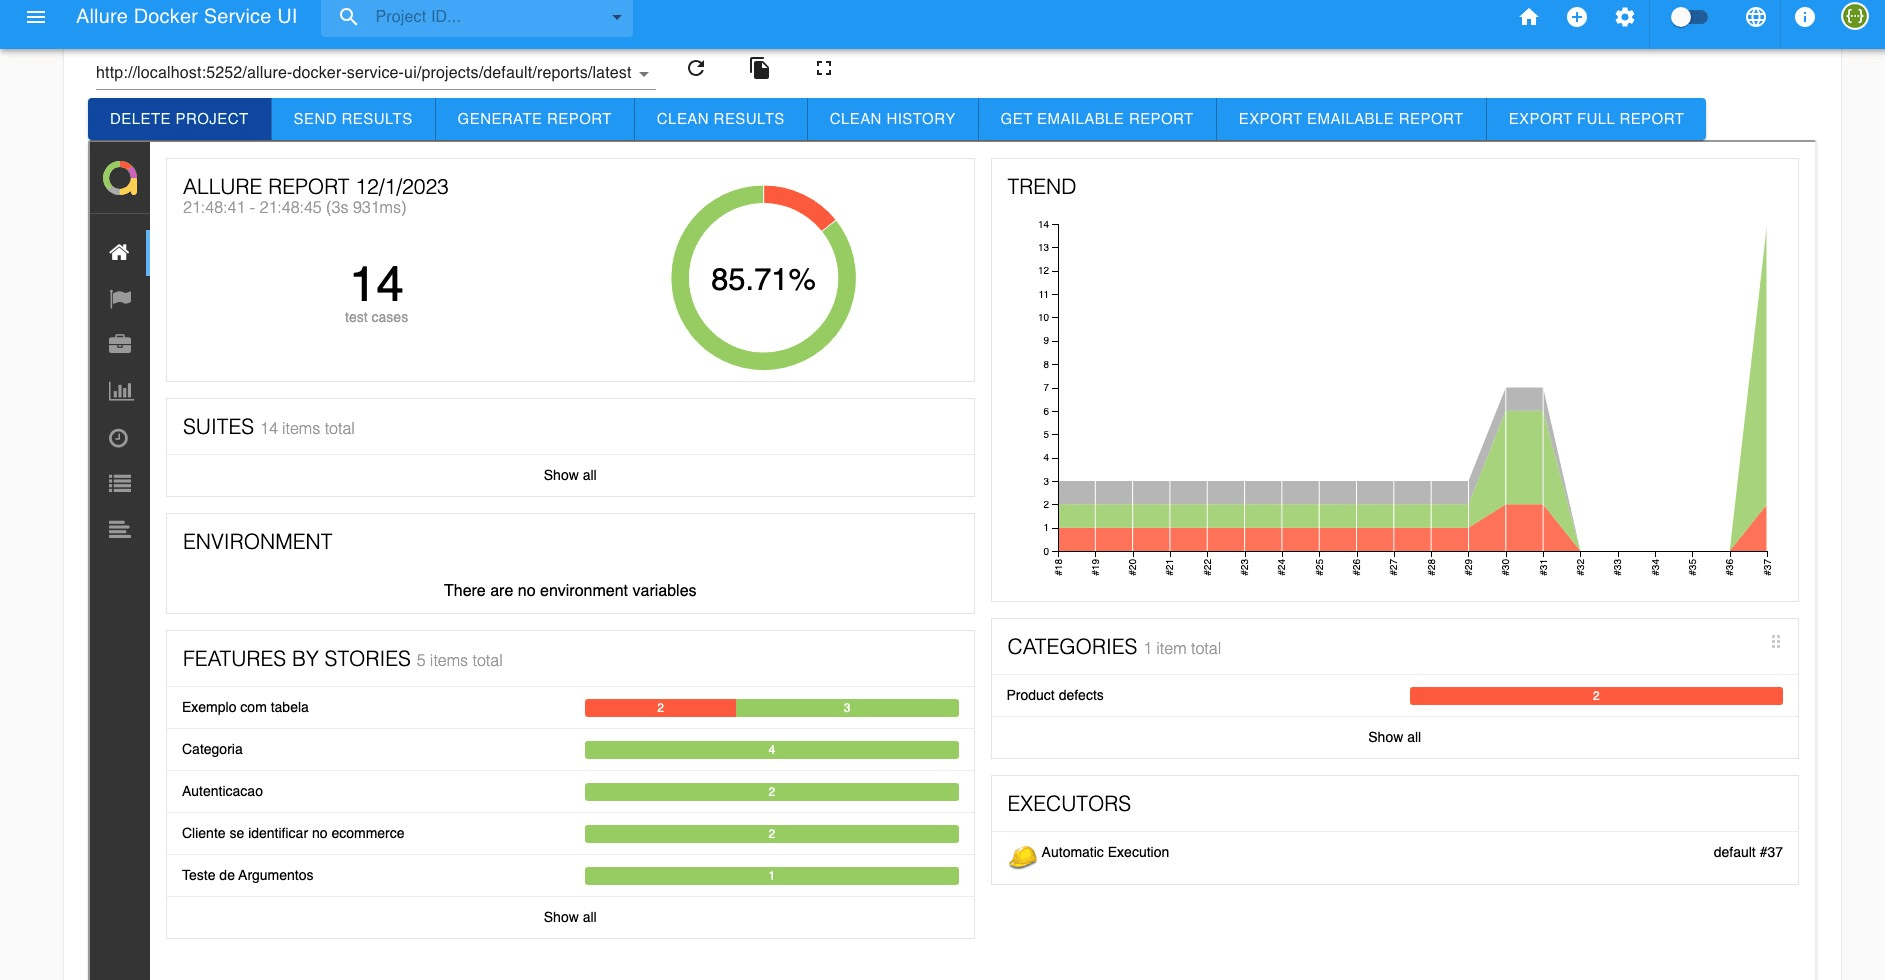This screenshot has height=980, width=1885.
Task: Copy report URL with copy icon
Action: (x=760, y=68)
